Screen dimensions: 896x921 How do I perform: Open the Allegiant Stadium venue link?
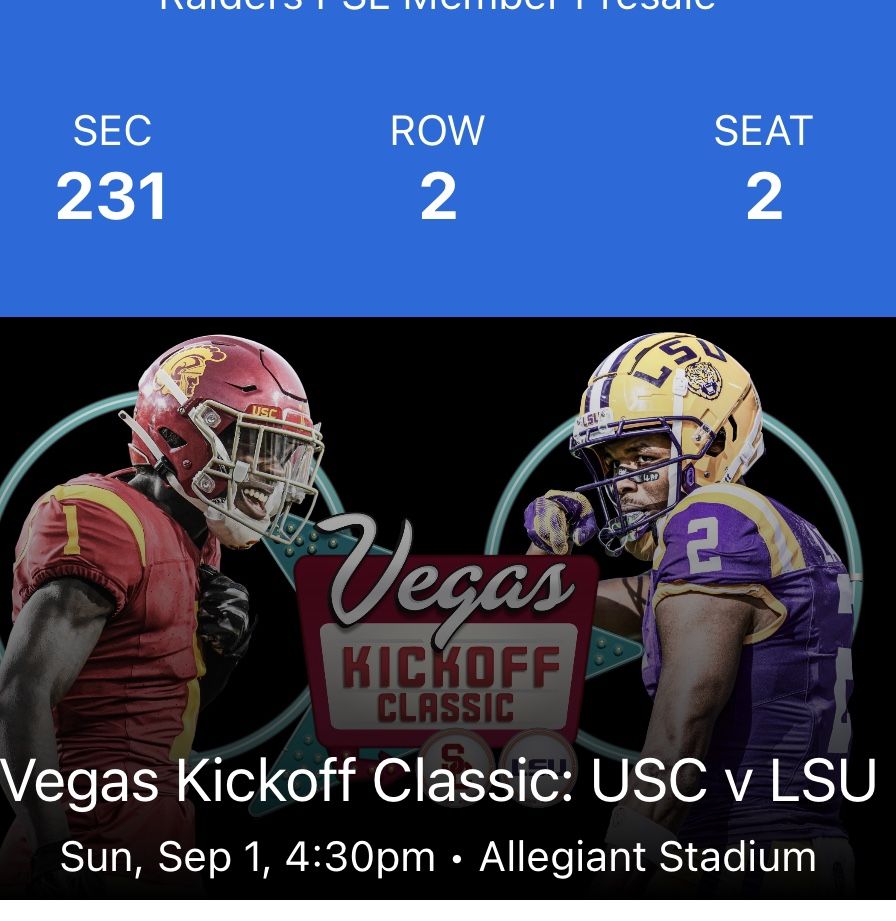click(647, 857)
